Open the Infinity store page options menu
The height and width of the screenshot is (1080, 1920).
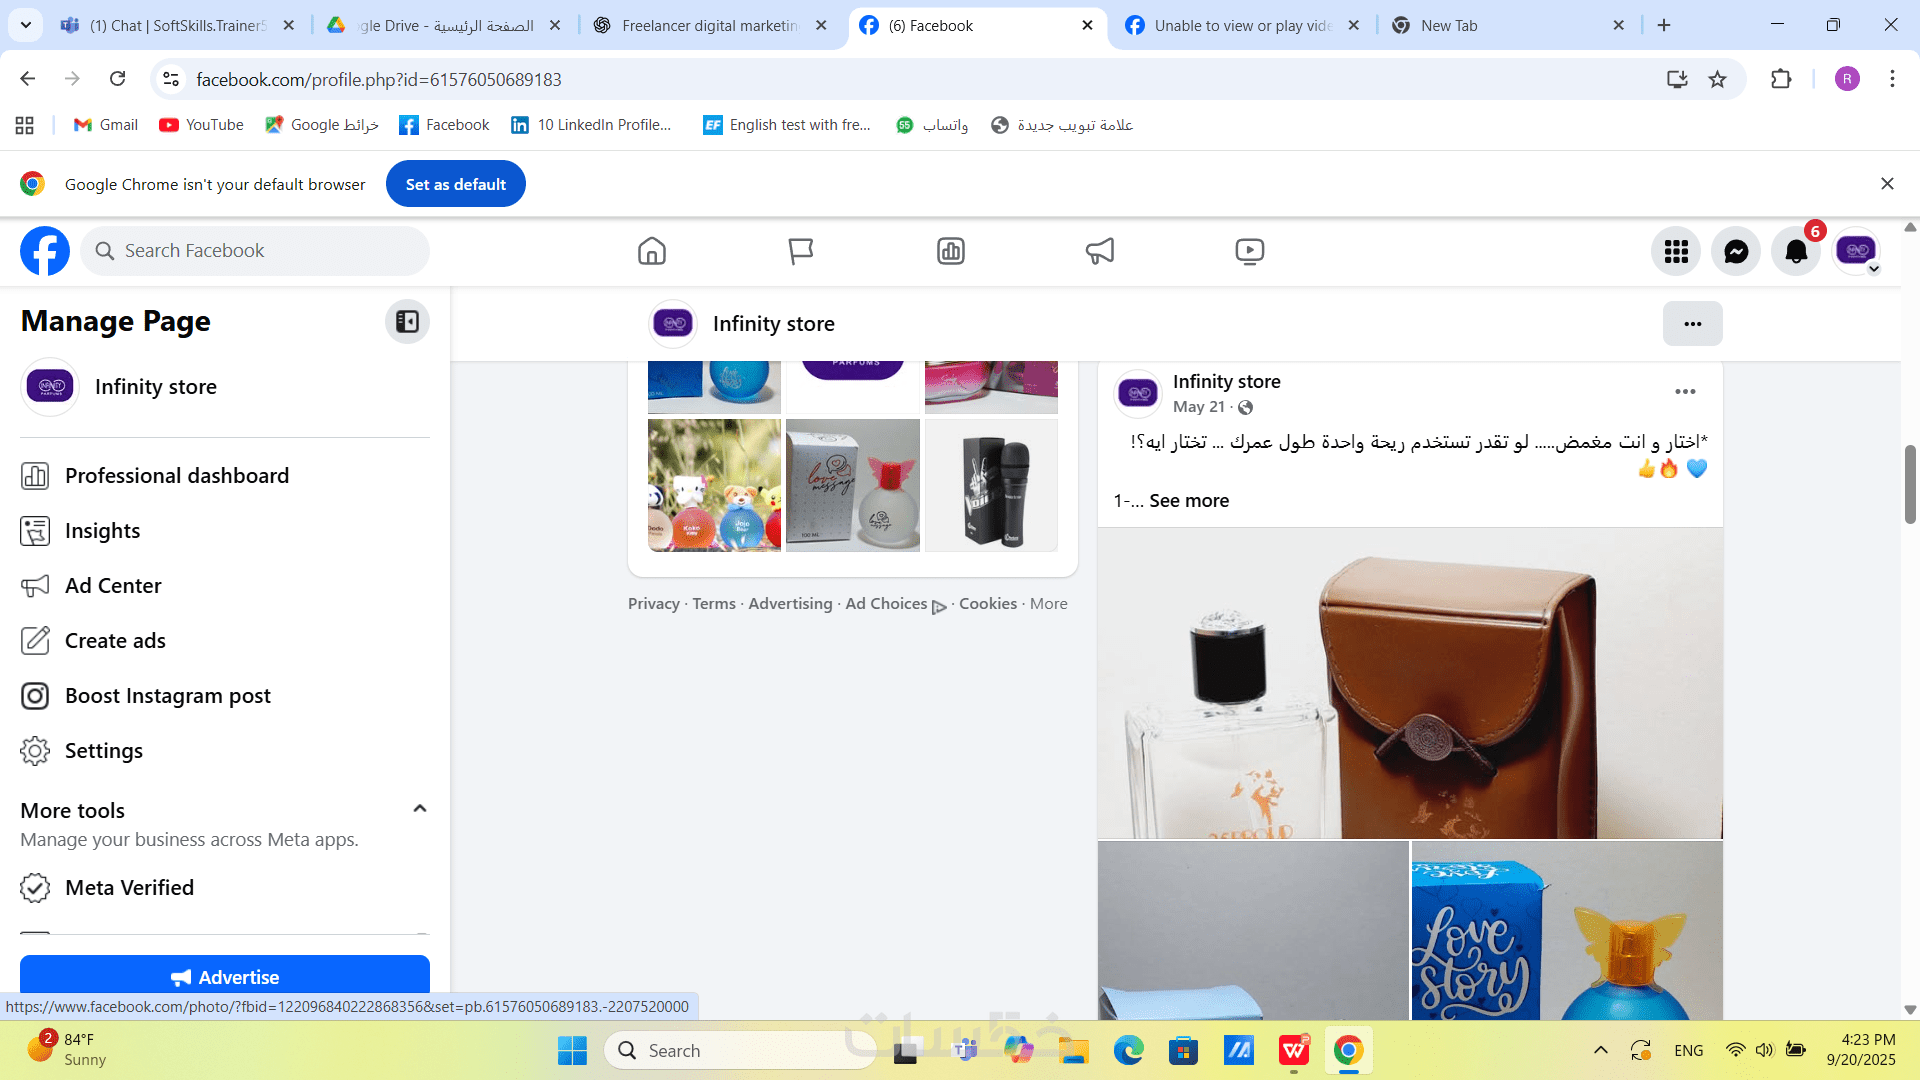(x=1692, y=324)
